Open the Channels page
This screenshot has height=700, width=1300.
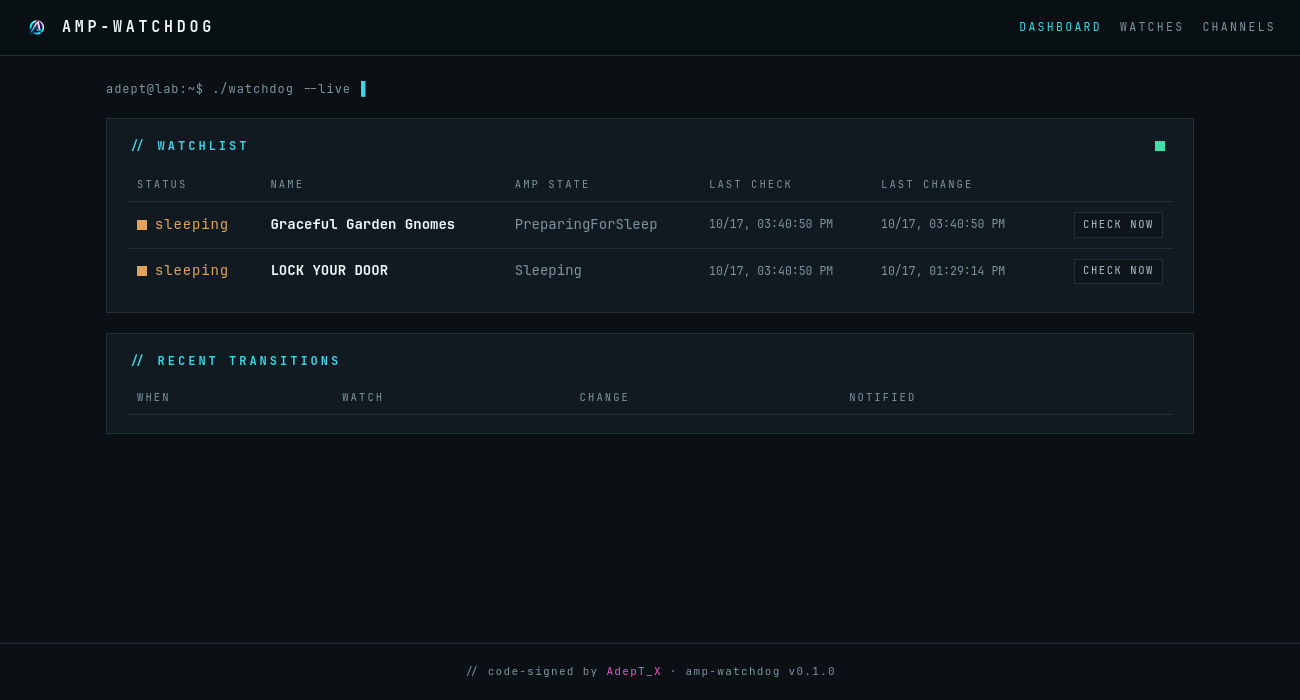click(x=1239, y=28)
